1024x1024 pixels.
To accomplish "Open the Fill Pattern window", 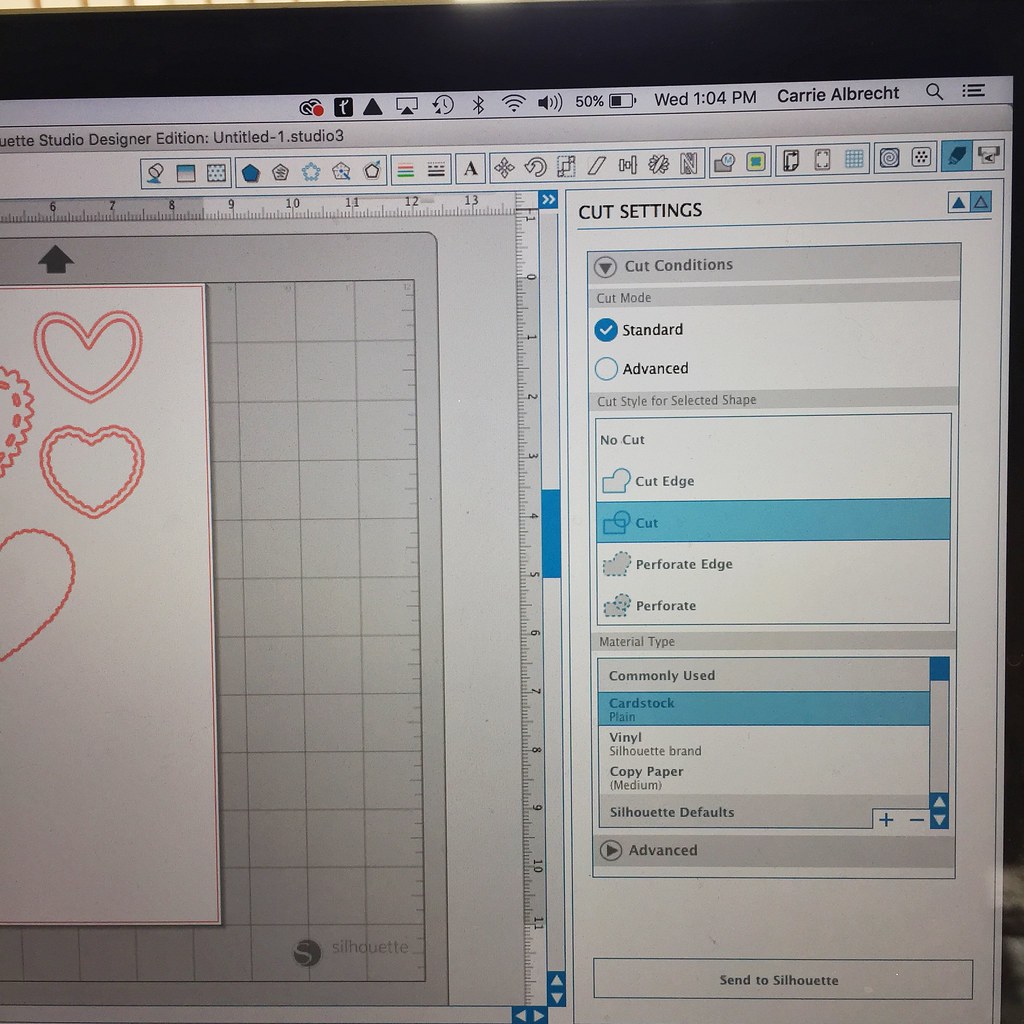I will click(216, 173).
